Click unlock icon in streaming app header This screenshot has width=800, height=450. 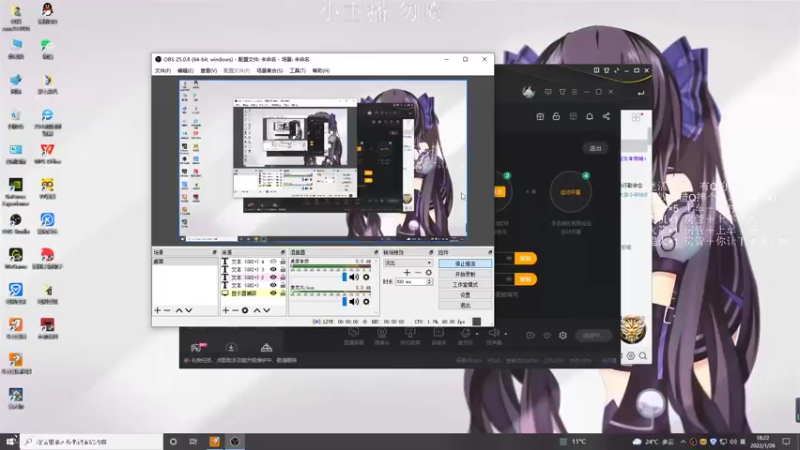click(556, 116)
